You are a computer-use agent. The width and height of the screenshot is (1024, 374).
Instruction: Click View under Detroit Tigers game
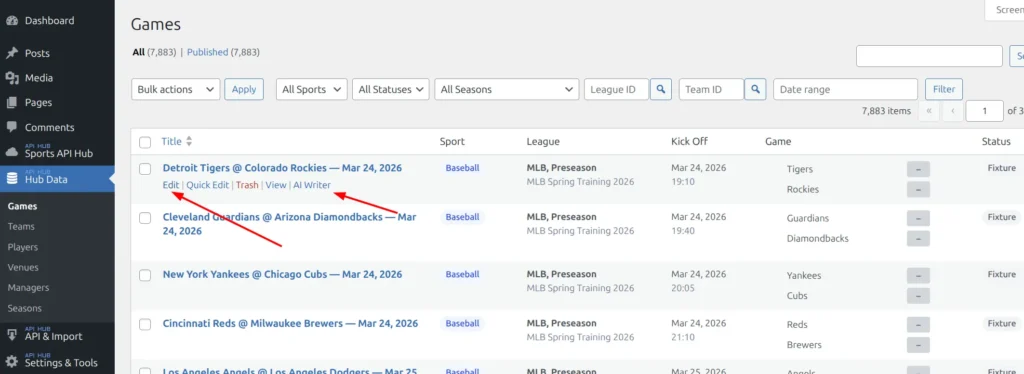coord(276,185)
